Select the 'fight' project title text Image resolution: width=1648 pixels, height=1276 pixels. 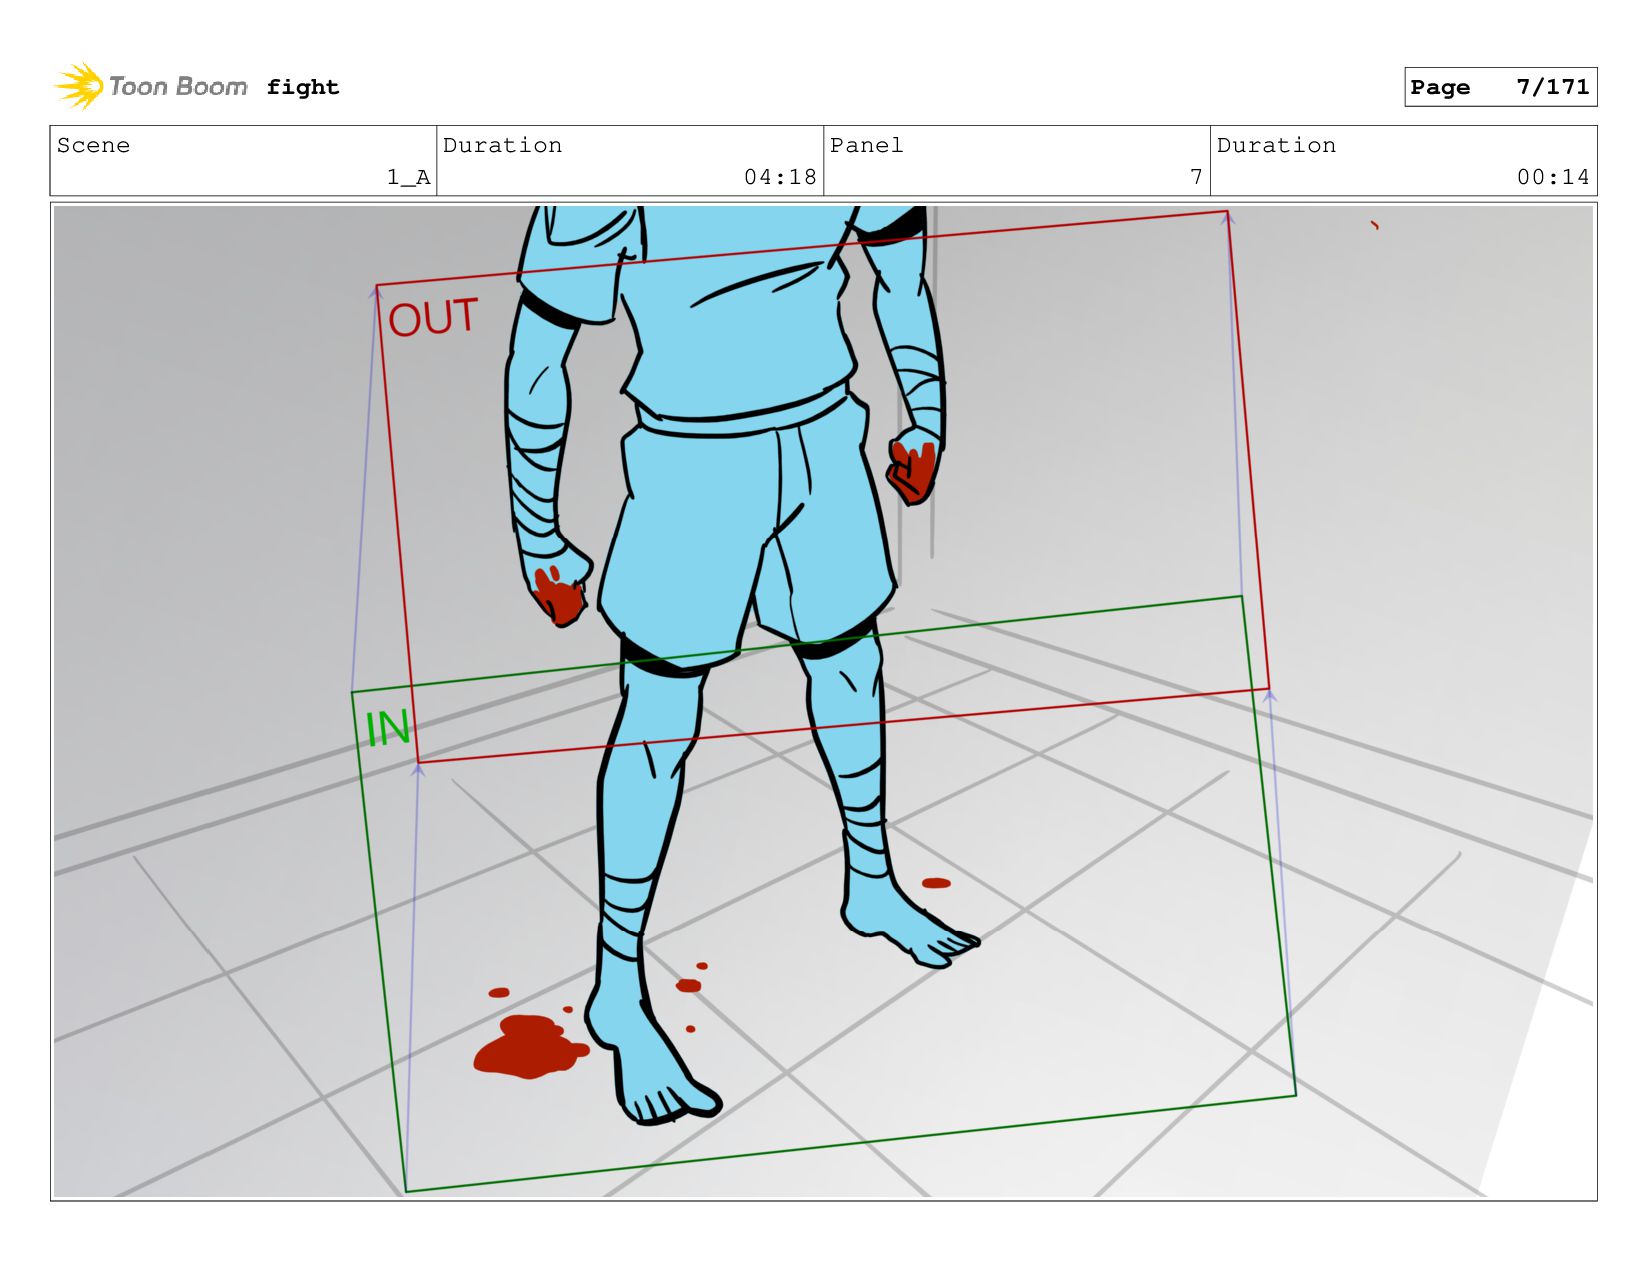click(303, 87)
